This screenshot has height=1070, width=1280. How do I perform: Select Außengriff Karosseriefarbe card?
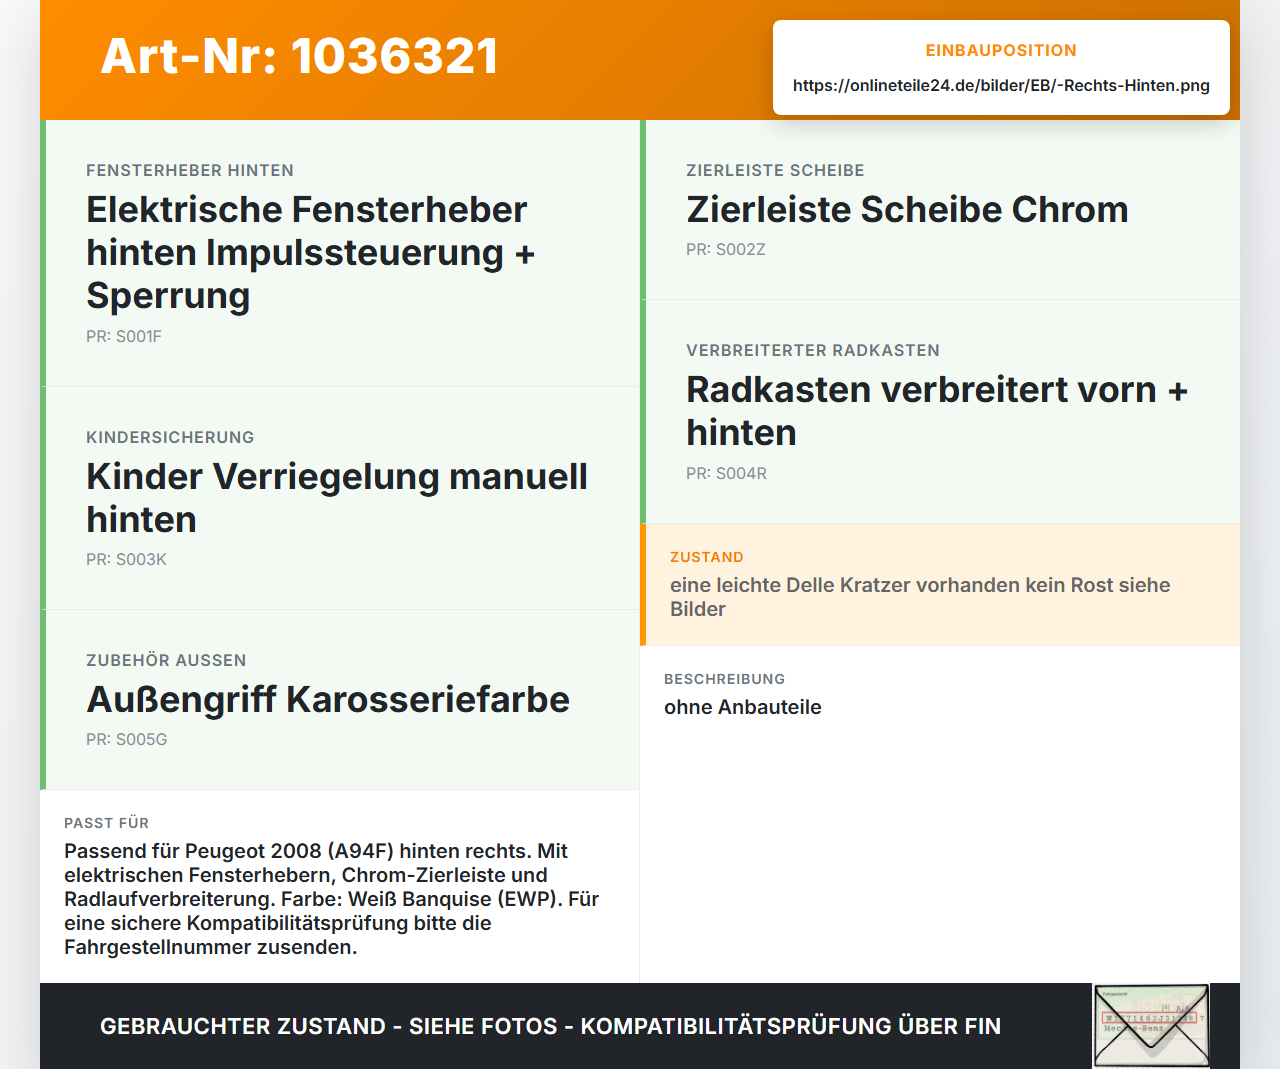click(x=340, y=700)
